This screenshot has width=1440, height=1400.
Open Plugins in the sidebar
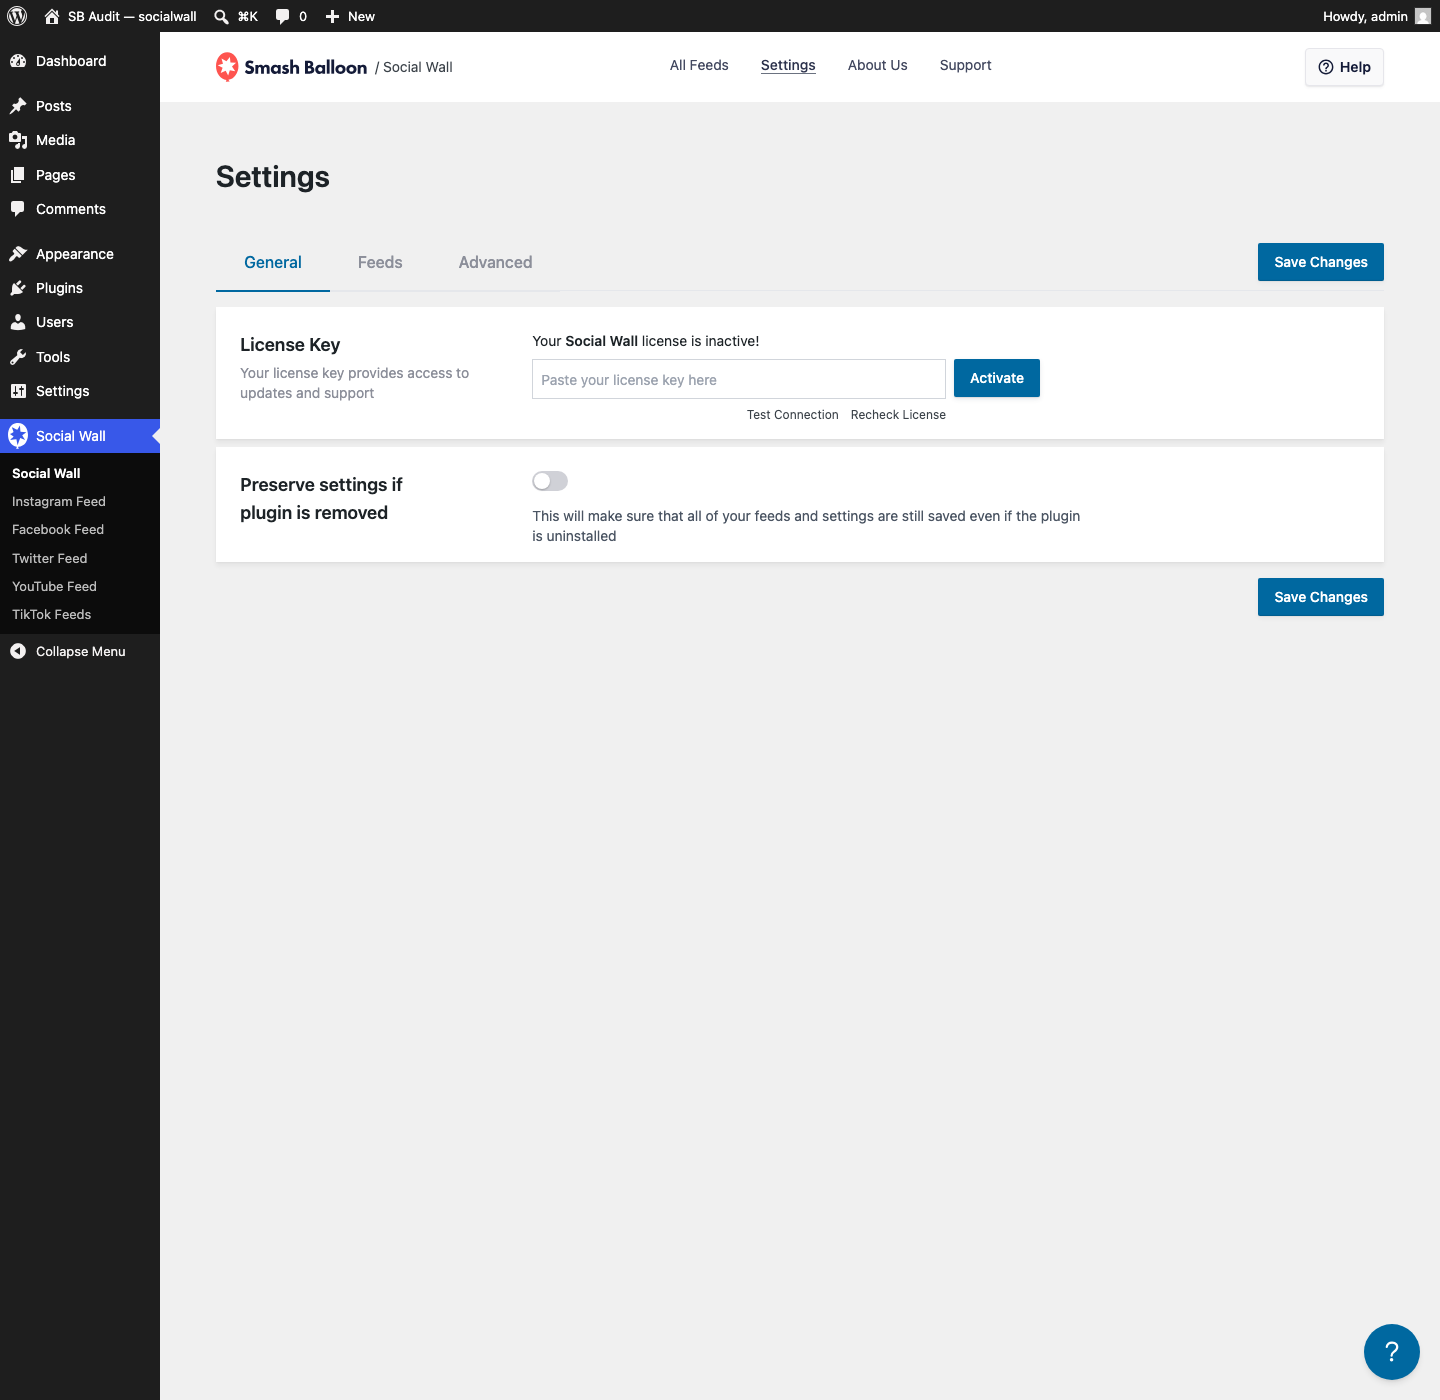(x=60, y=288)
